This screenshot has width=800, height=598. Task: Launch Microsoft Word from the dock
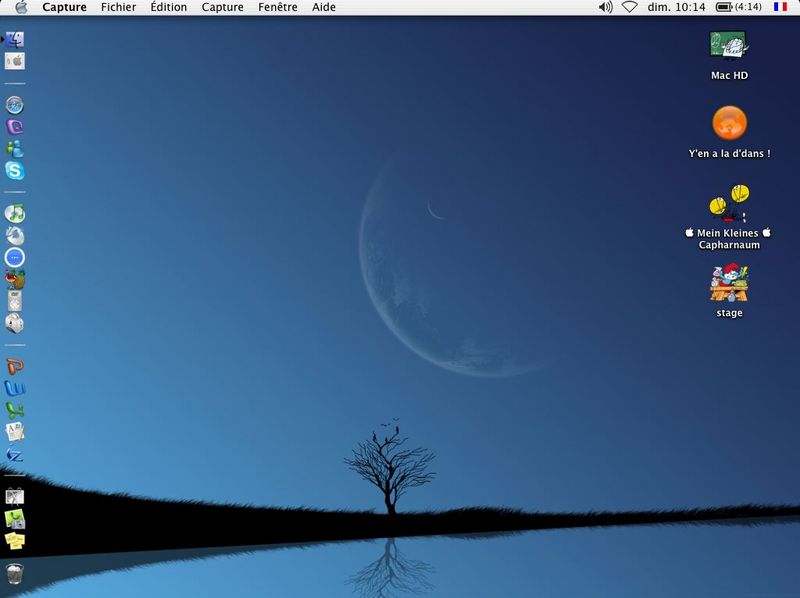click(15, 388)
